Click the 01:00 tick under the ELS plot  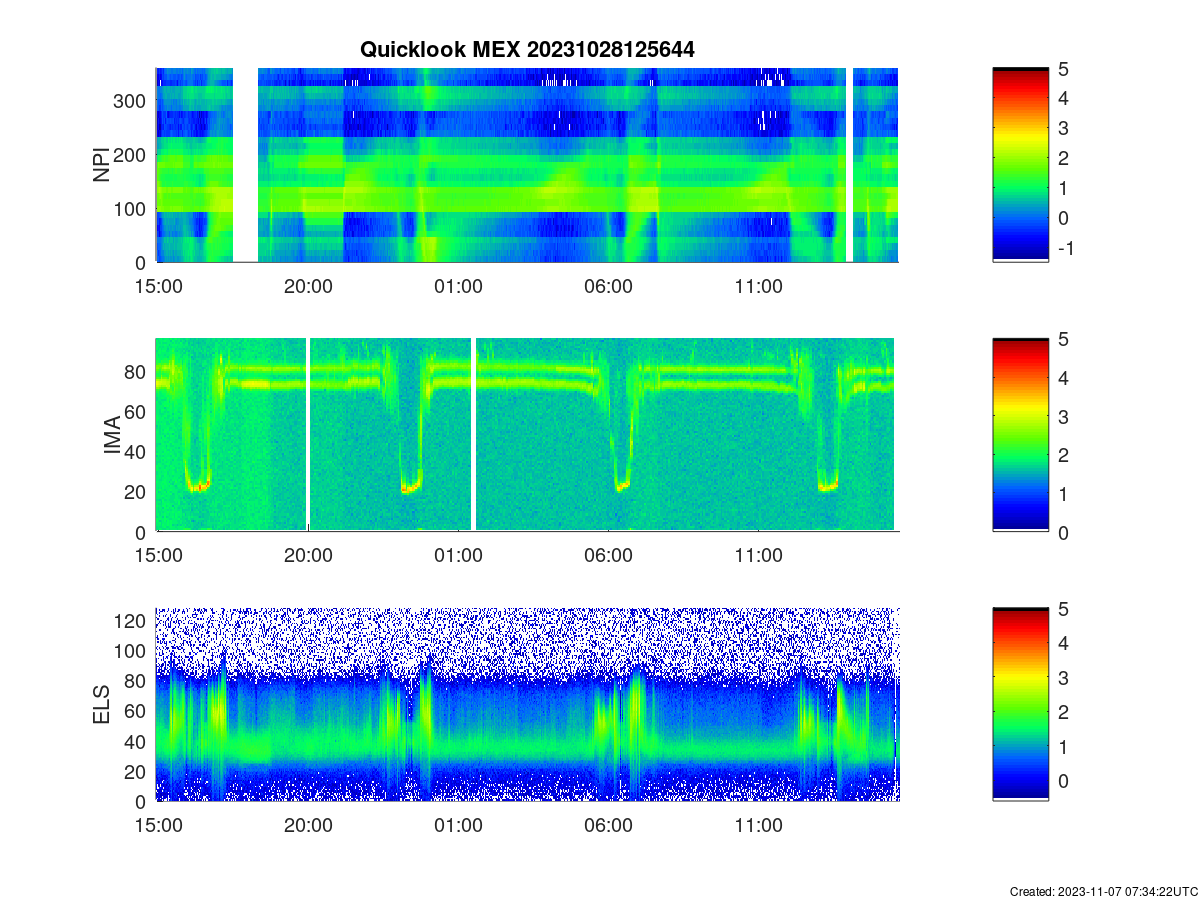point(458,826)
